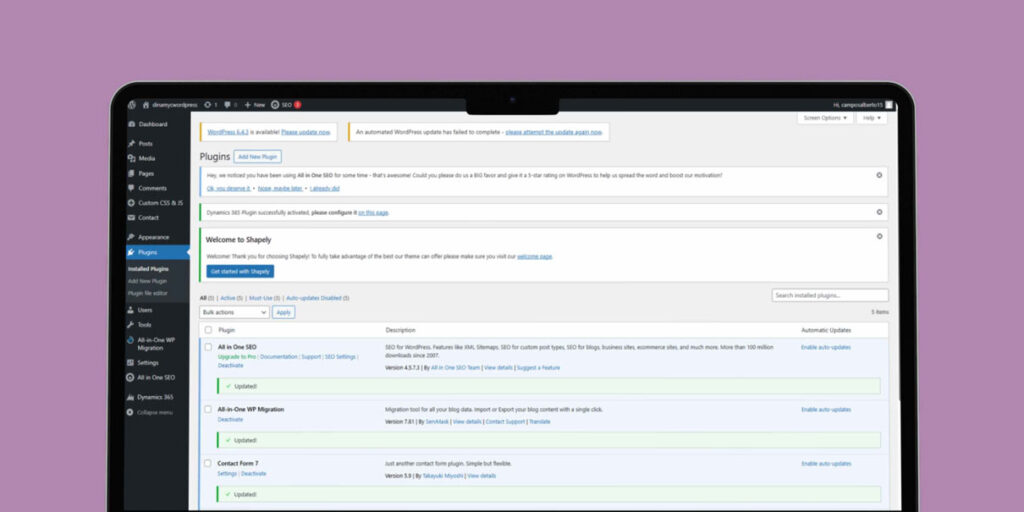Click the Settings icon in sidebar
This screenshot has height=512, width=1024.
(x=131, y=362)
